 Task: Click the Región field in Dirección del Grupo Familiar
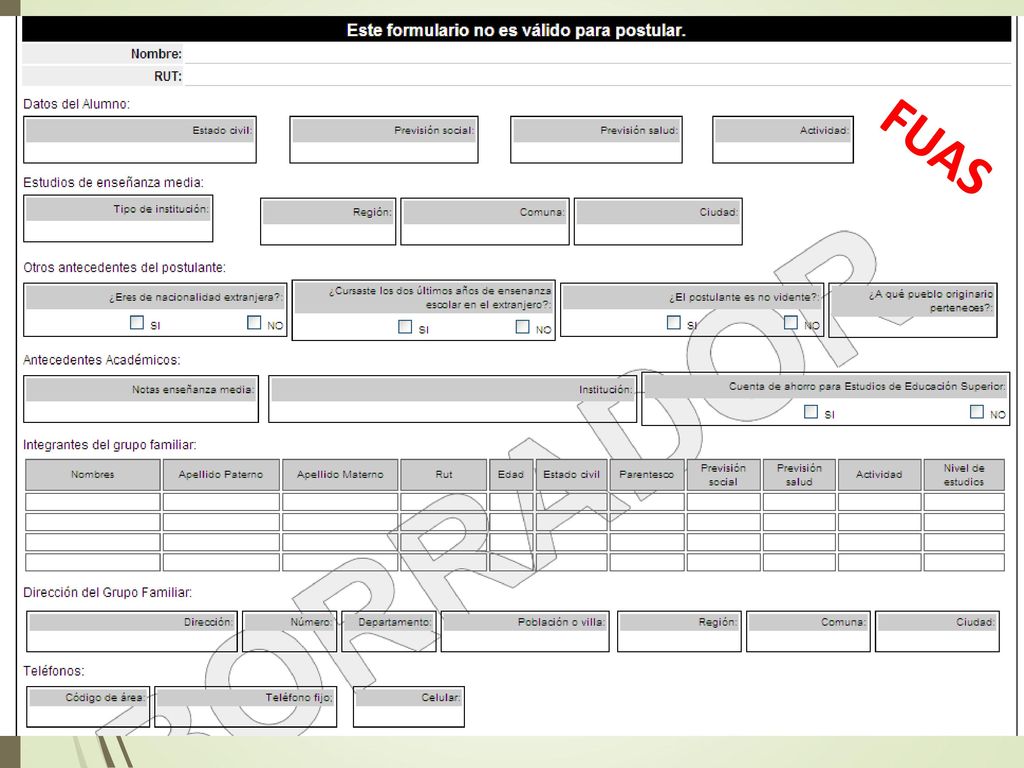[x=679, y=632]
